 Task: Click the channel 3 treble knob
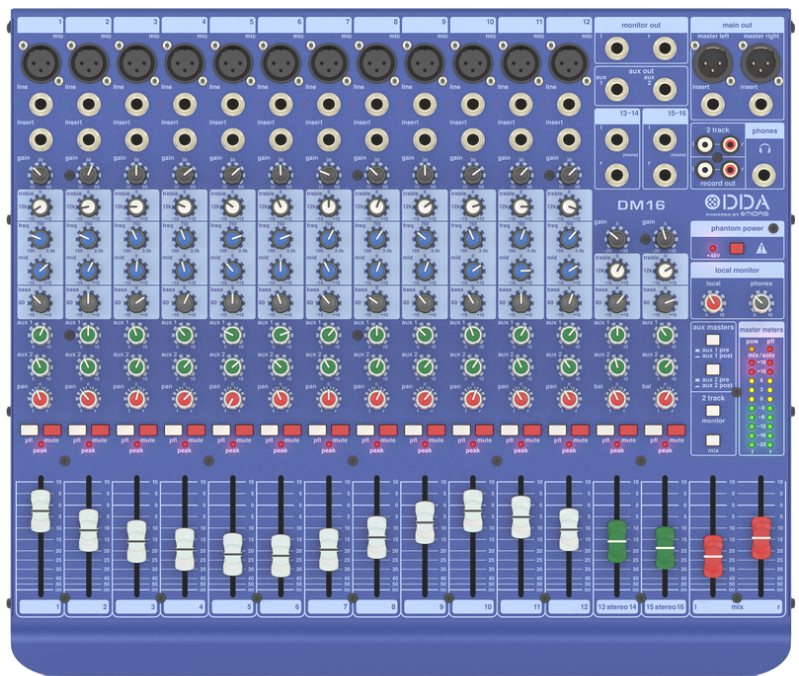pyautogui.click(x=136, y=207)
